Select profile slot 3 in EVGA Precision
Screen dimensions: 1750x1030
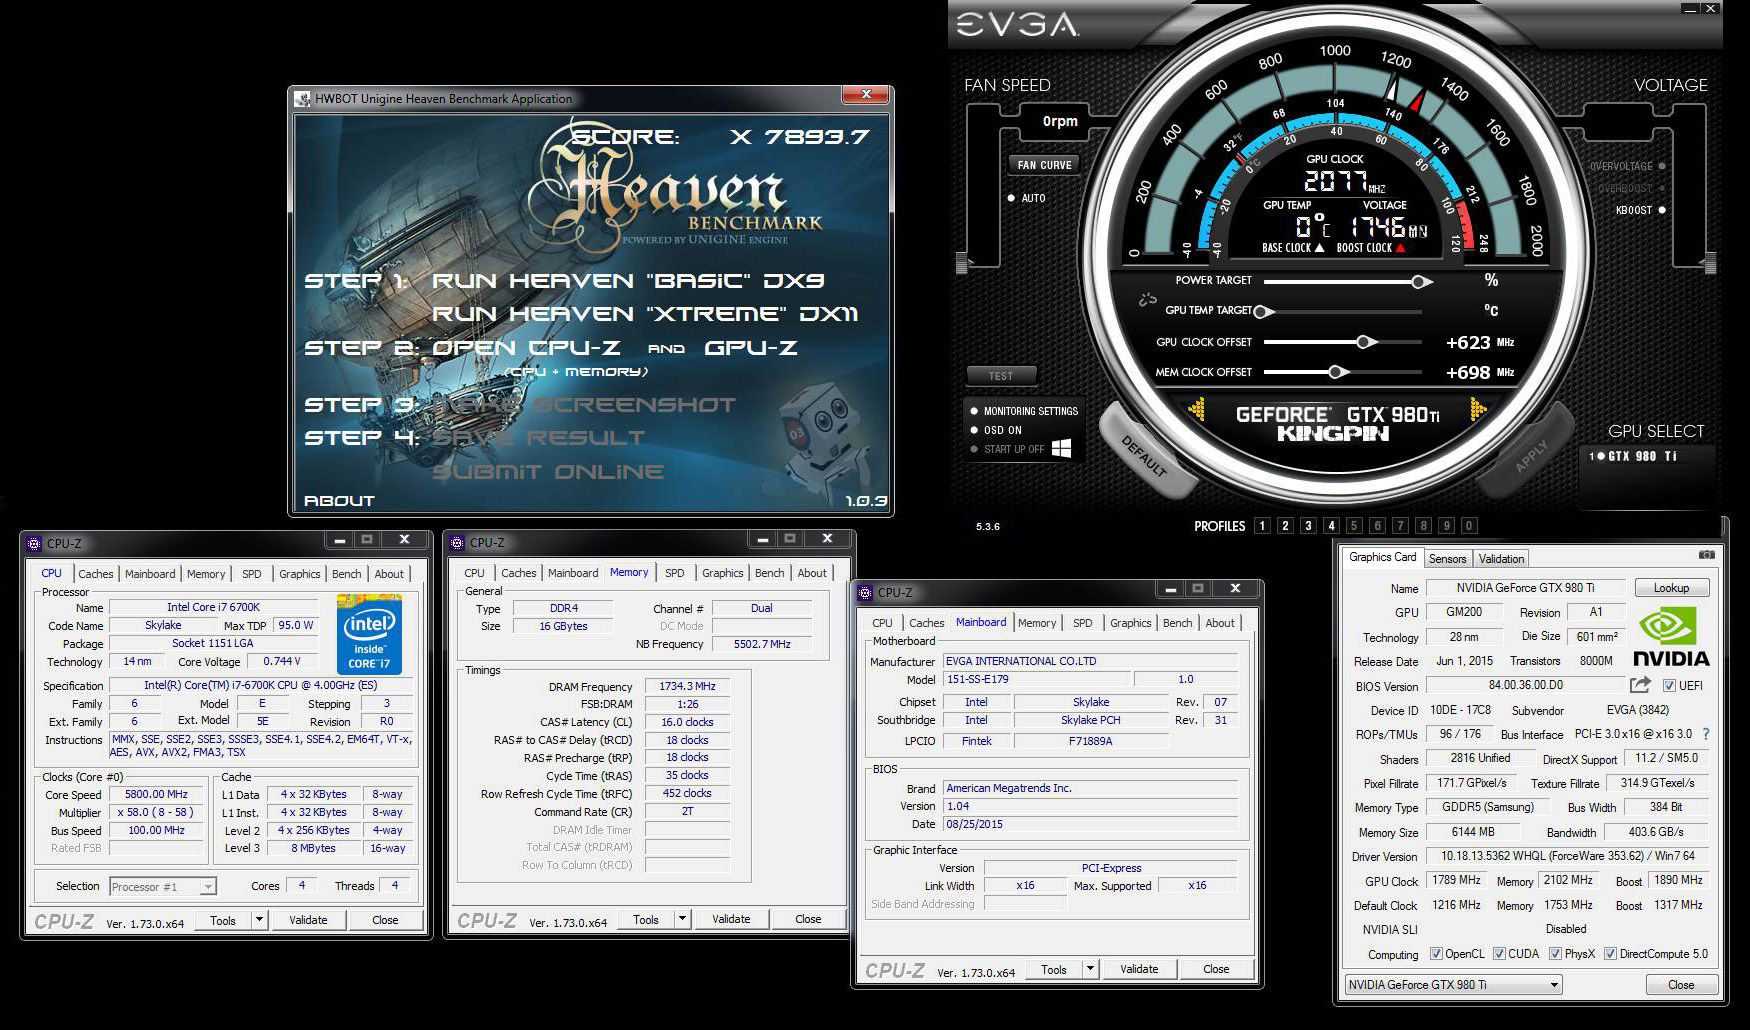1308,526
